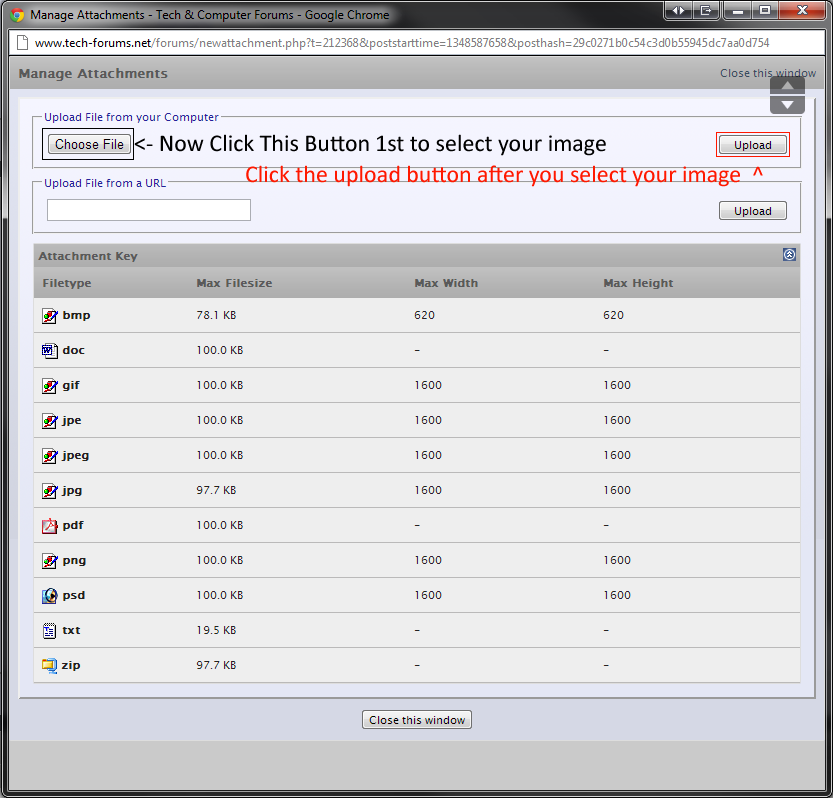Click the scroll up arrow widget
This screenshot has width=833, height=798.
tap(787, 86)
